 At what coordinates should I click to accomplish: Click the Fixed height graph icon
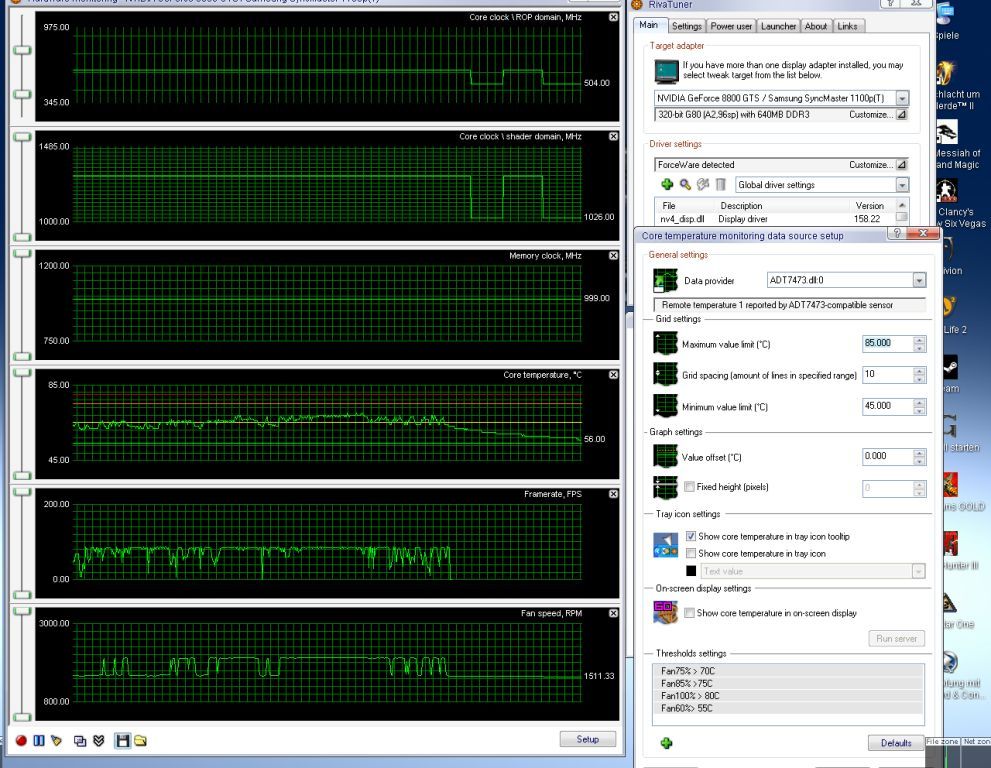pyautogui.click(x=665, y=487)
